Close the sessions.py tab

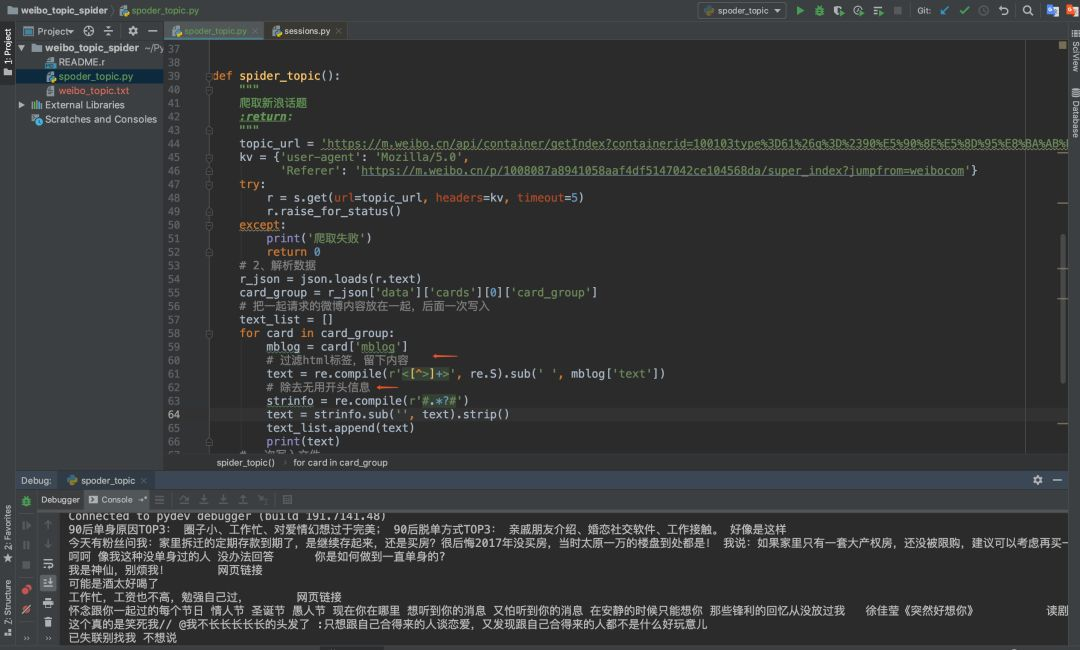(x=339, y=31)
